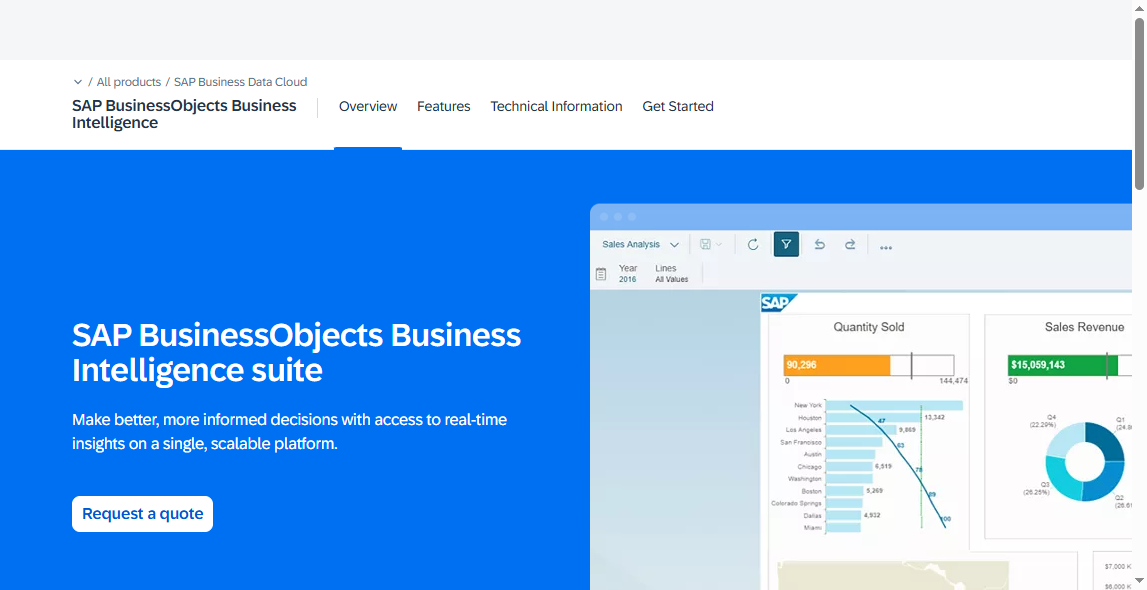Click the 'Make better, more informed decisions' paragraph
This screenshot has height=590, width=1147.
tap(290, 431)
